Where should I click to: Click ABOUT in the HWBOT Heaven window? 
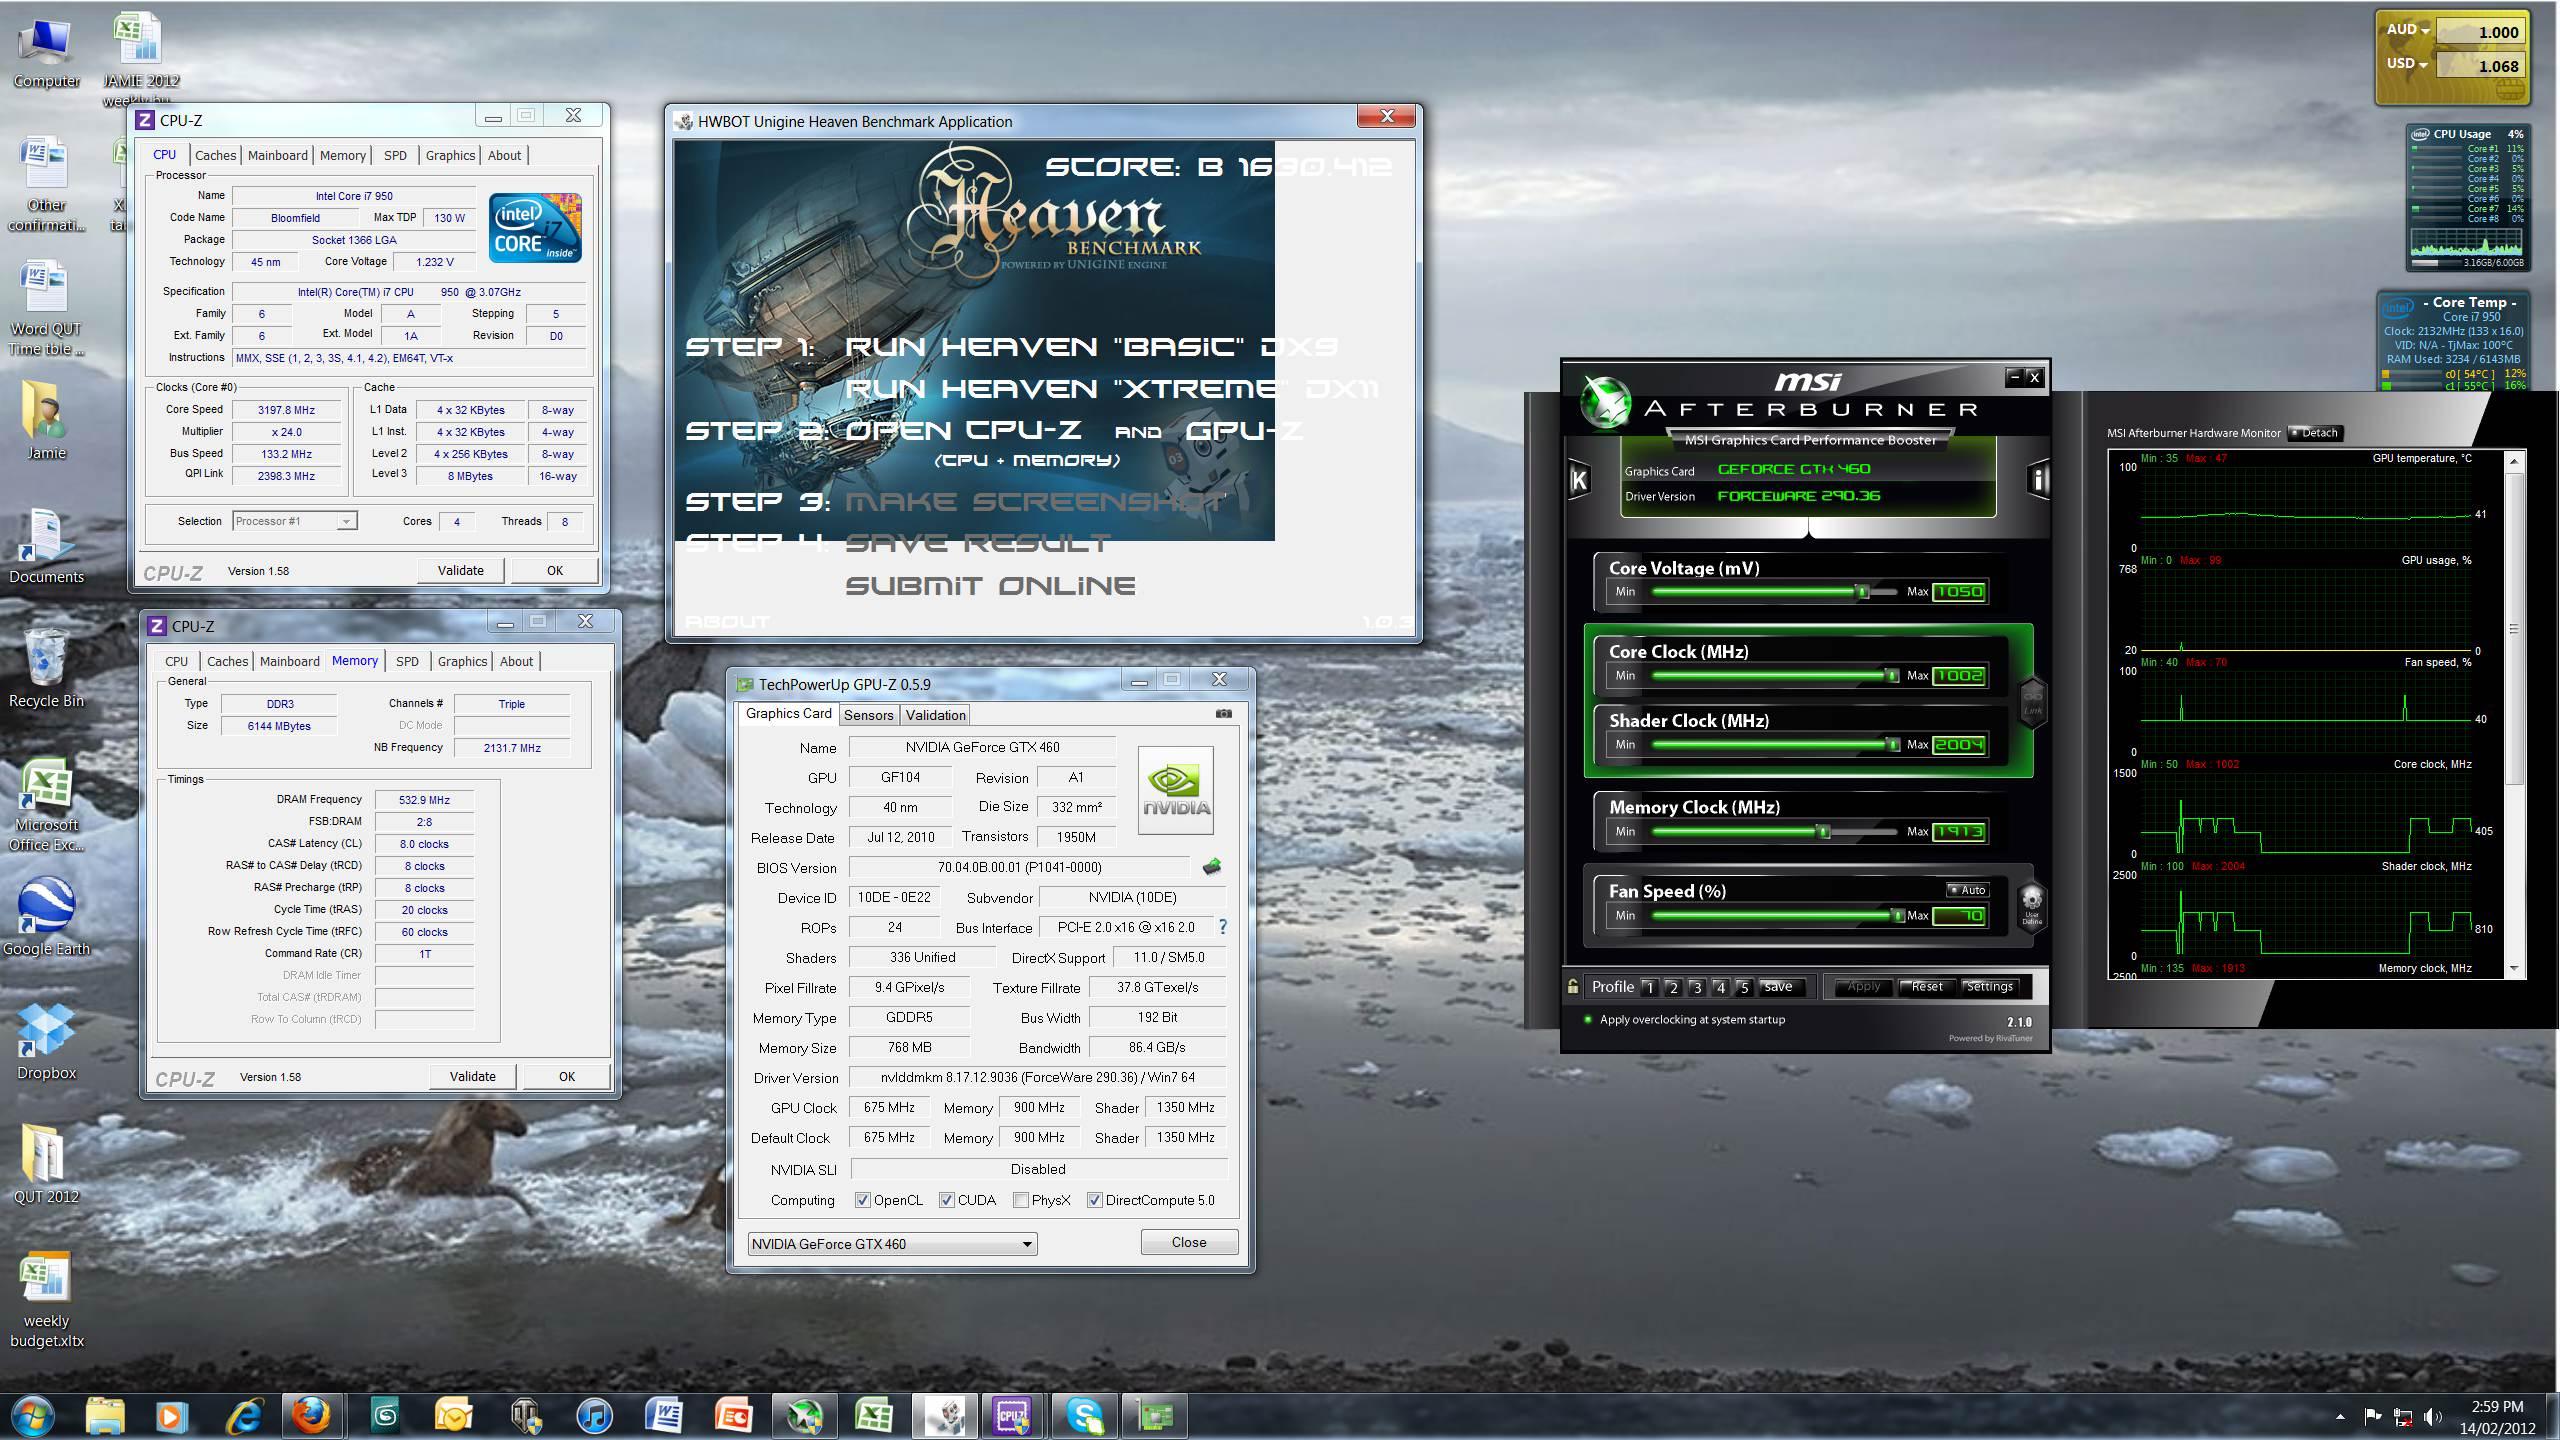click(x=727, y=622)
